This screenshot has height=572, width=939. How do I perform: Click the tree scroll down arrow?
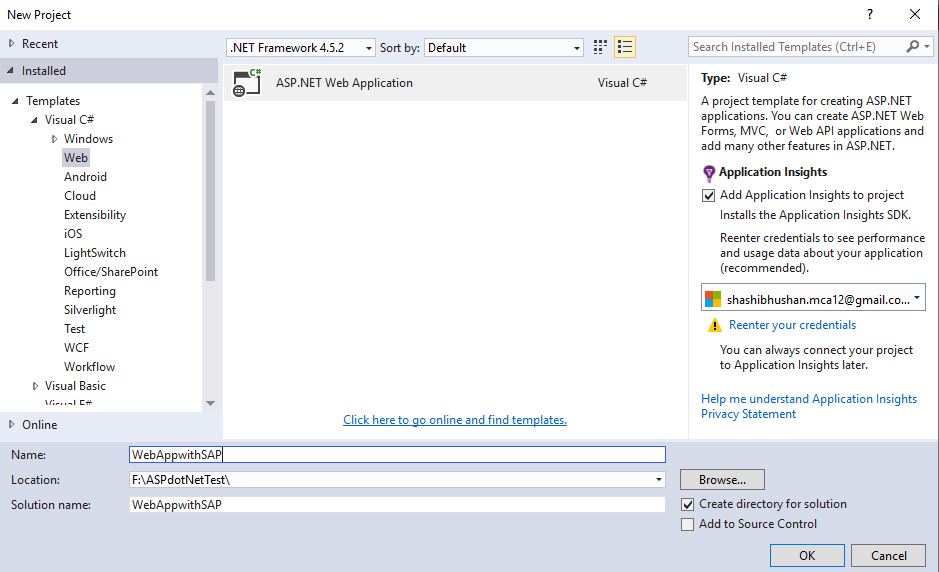tap(210, 404)
